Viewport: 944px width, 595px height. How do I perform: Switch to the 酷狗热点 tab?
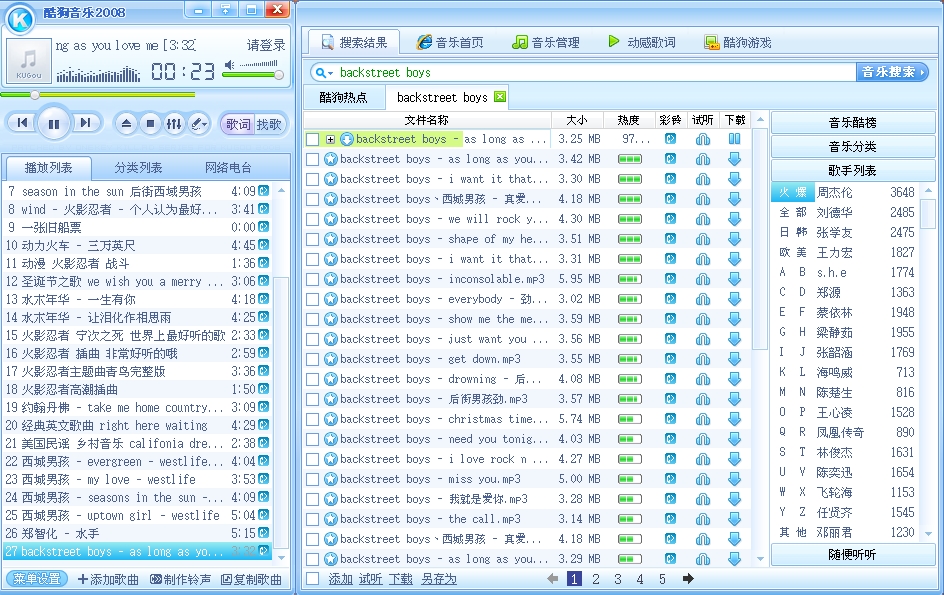point(343,98)
